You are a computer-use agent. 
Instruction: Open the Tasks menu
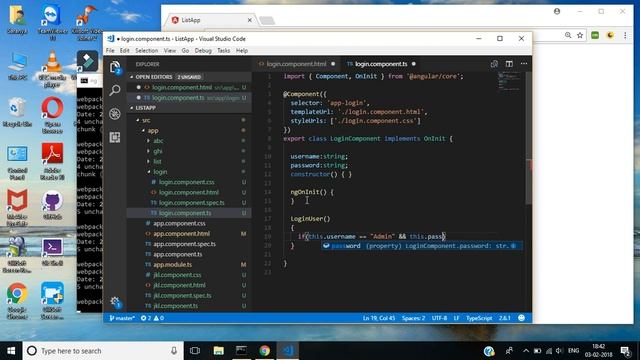[223, 51]
